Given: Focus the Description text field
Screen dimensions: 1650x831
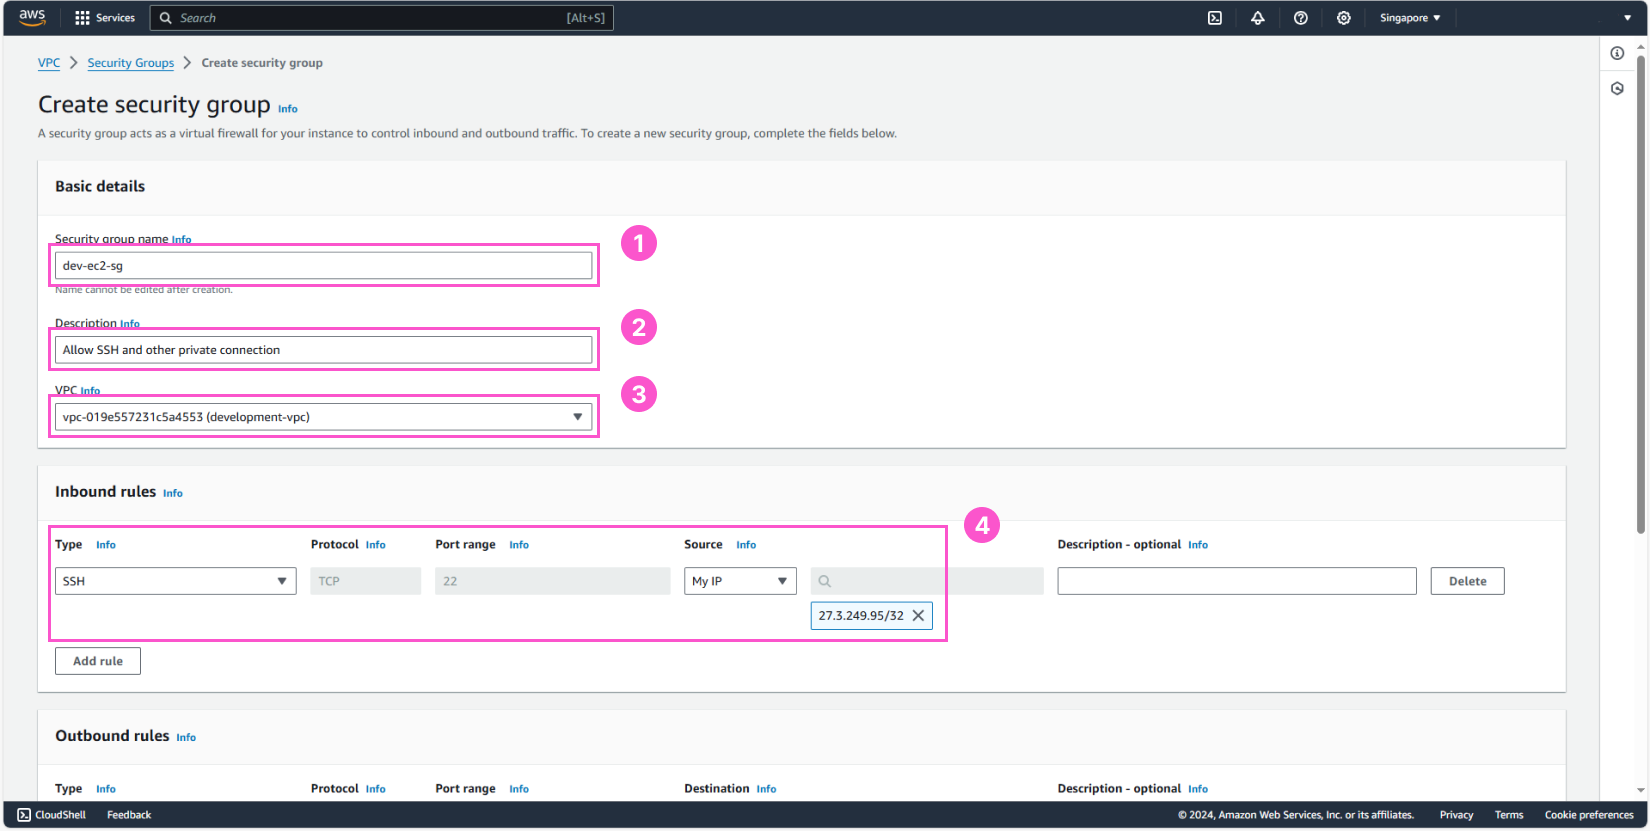Looking at the screenshot, I should (x=323, y=350).
